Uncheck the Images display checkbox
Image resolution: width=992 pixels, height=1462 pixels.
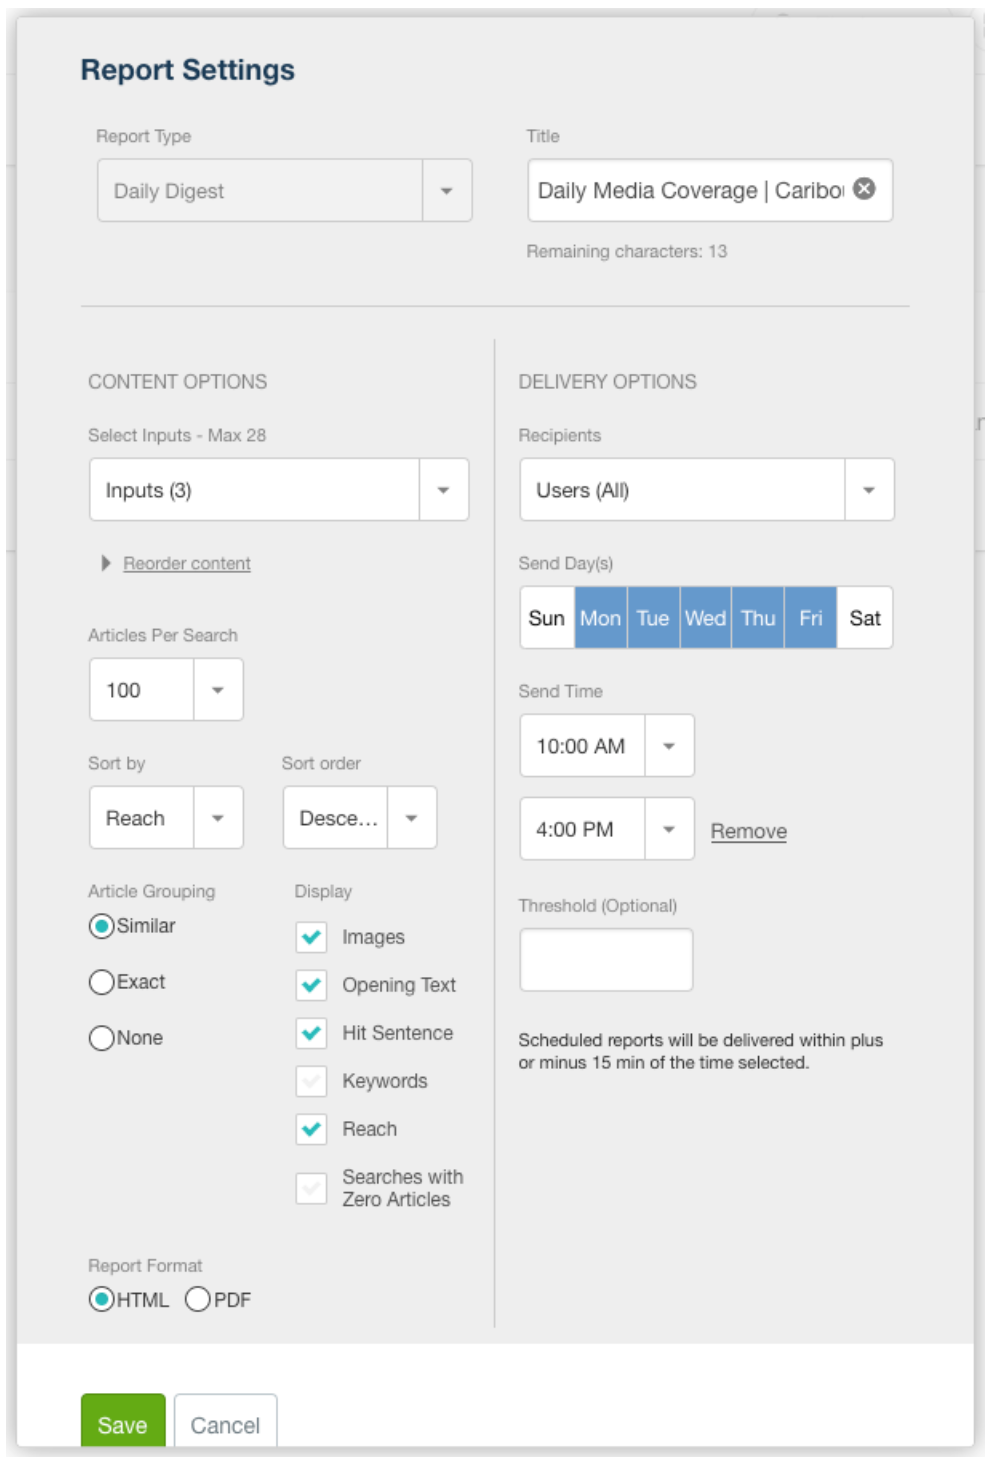311,937
